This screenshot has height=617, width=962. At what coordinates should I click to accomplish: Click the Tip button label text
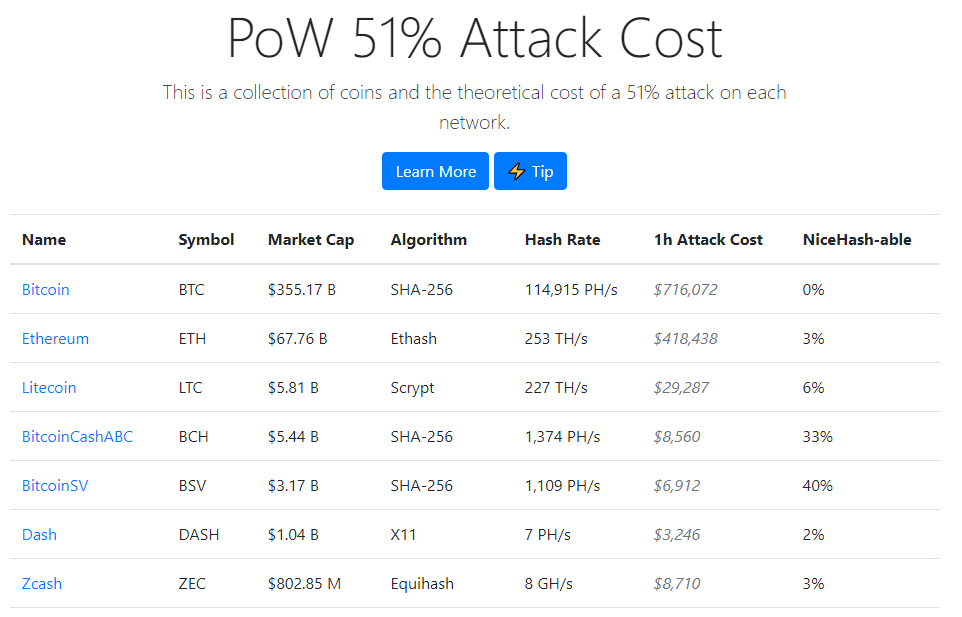[x=542, y=172]
